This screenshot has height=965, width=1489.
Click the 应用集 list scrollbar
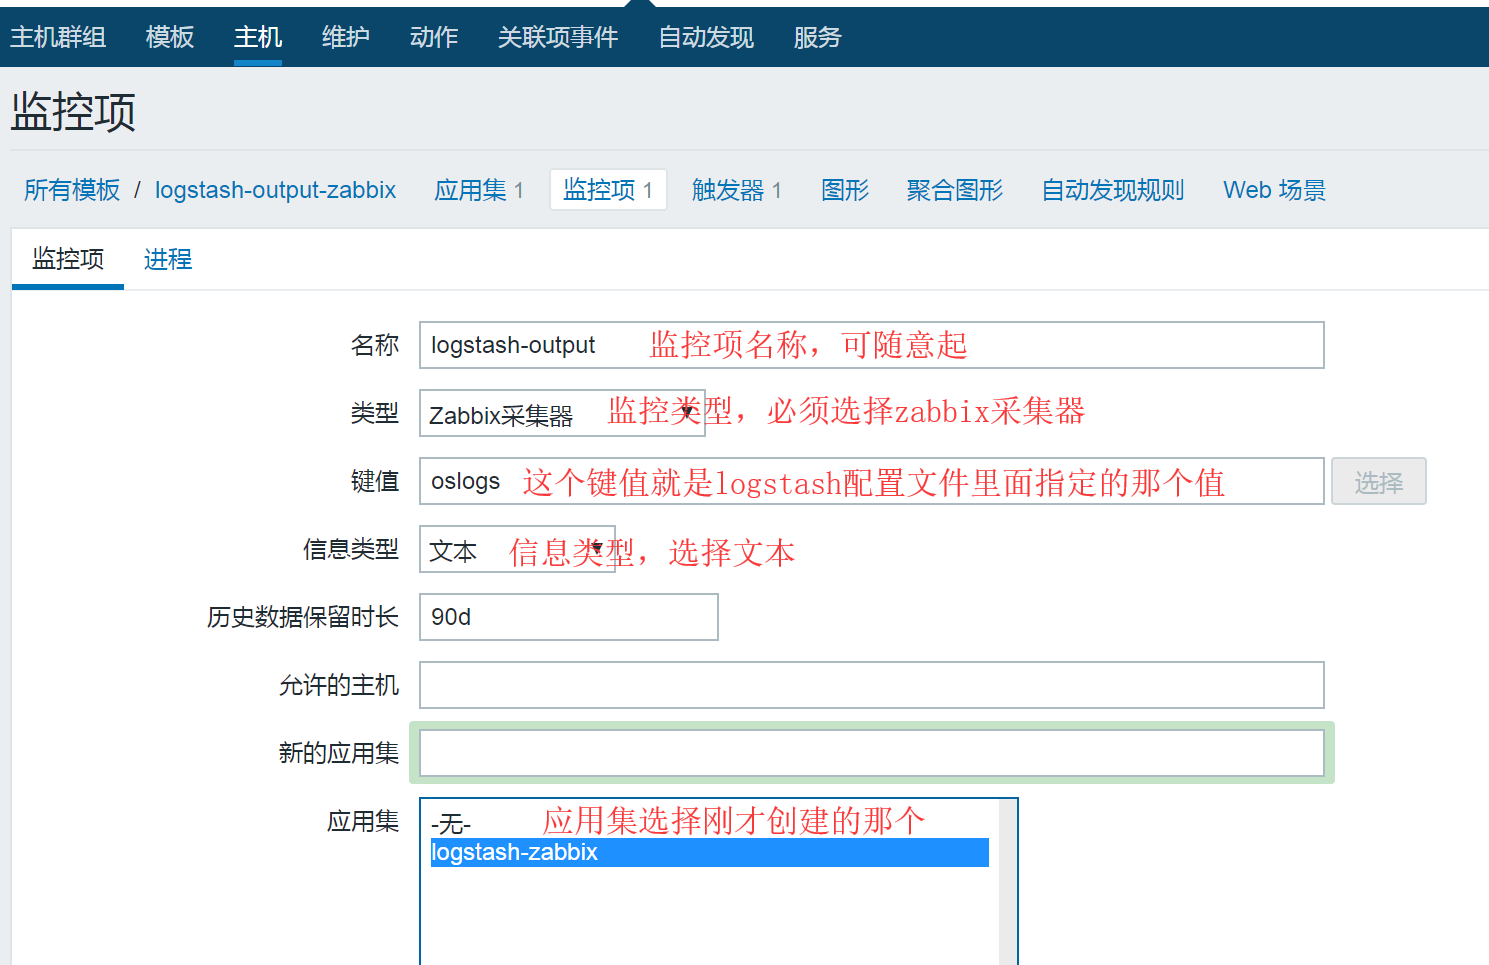(x=1008, y=882)
